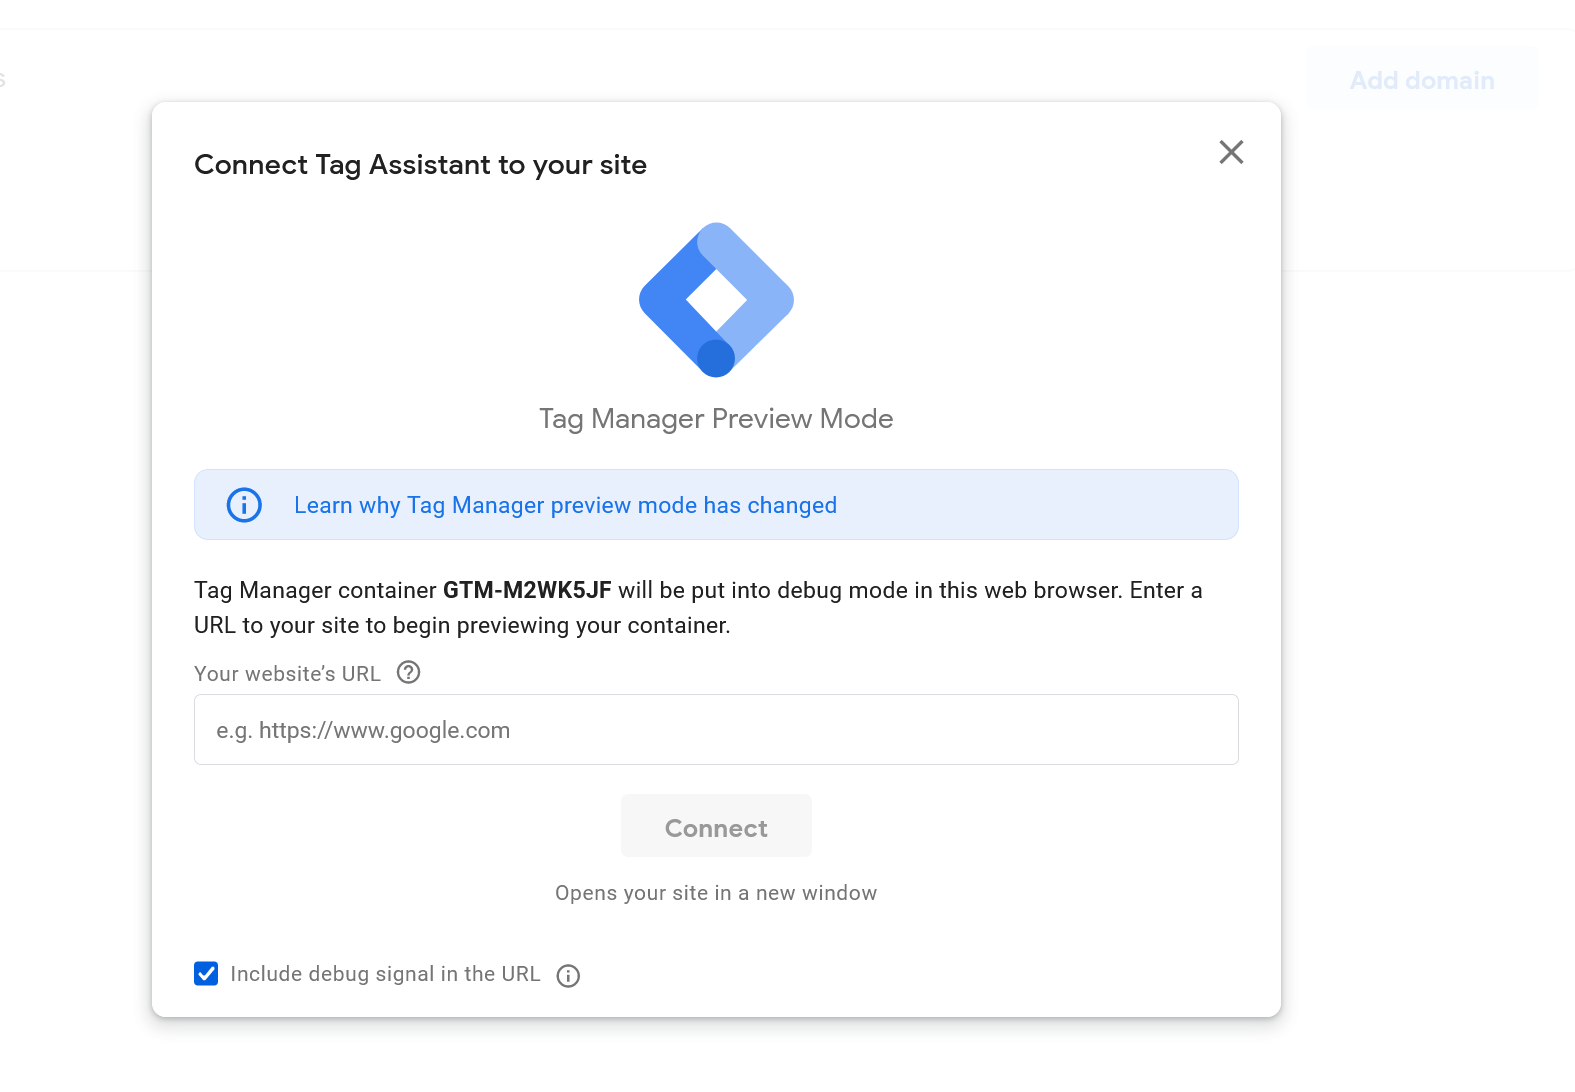
Task: Click the Tag Manager Preview Mode heading
Action: [x=716, y=419]
